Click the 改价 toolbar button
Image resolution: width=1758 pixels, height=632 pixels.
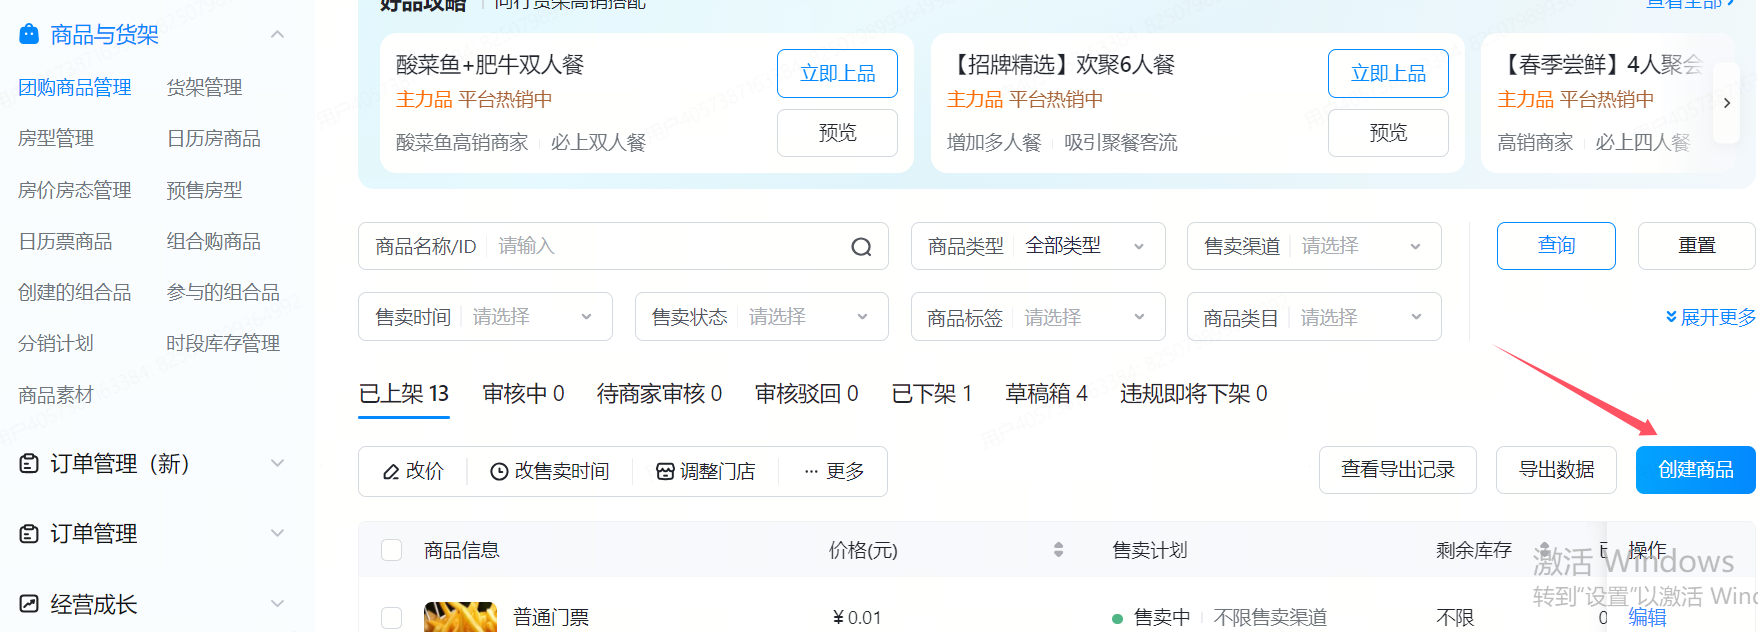[413, 471]
